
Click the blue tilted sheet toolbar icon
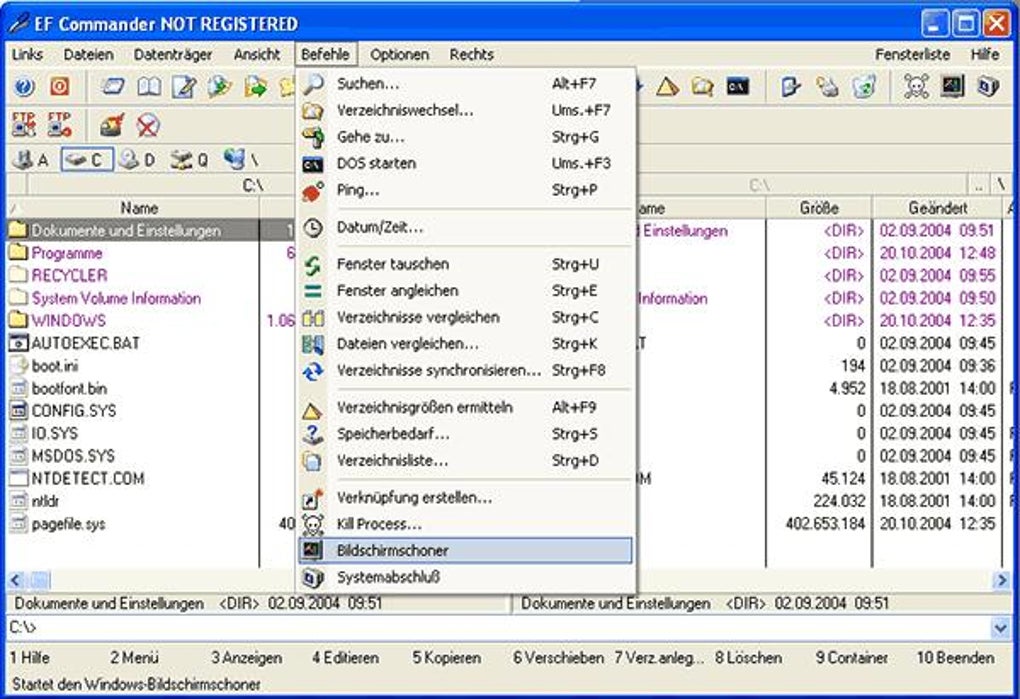pyautogui.click(x=113, y=86)
